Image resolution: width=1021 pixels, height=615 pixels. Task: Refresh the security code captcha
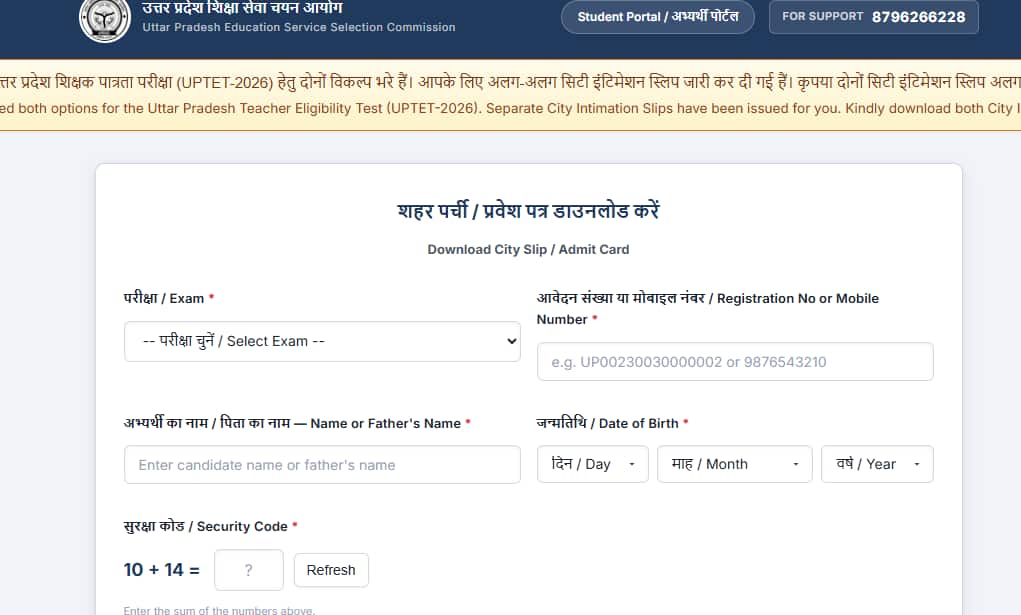pos(331,570)
